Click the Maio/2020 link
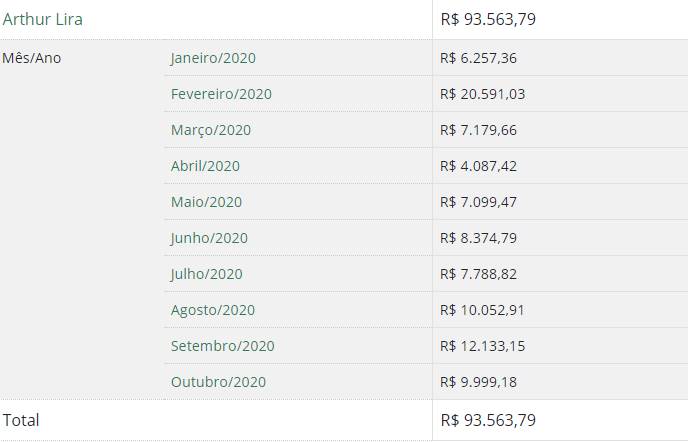 pos(206,202)
